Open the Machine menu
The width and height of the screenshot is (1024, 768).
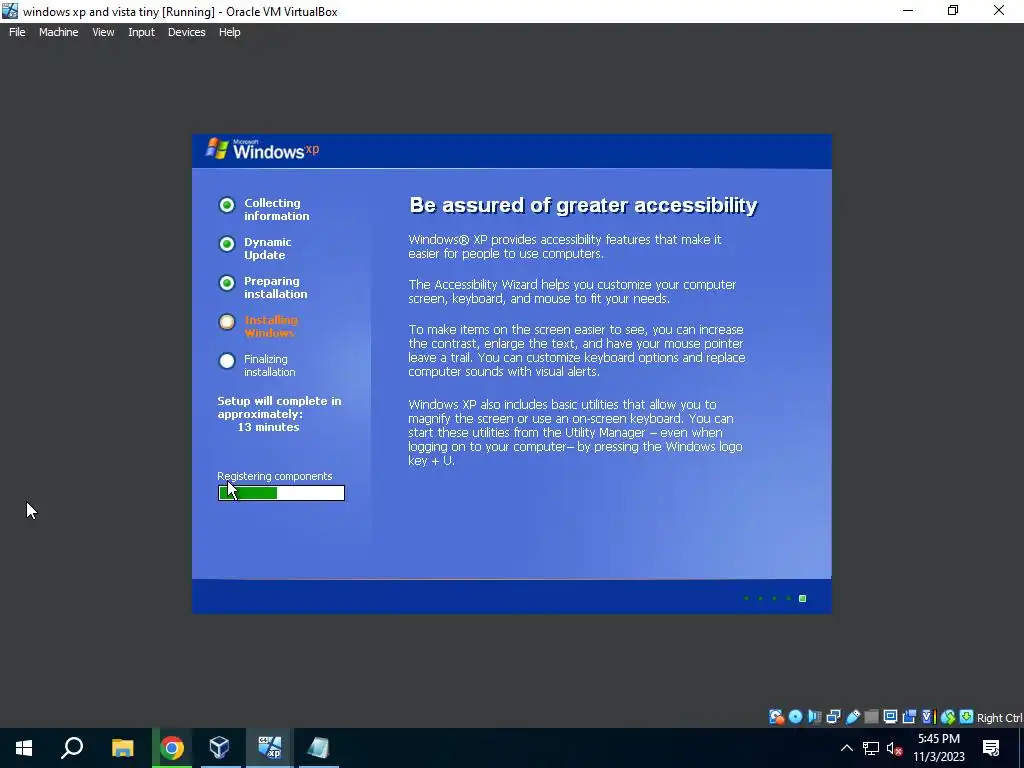pos(58,32)
